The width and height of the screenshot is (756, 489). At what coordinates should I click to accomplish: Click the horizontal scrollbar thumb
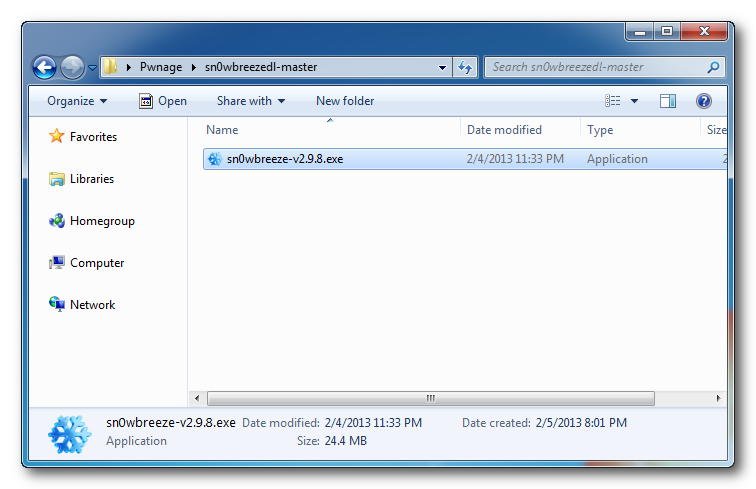click(431, 398)
